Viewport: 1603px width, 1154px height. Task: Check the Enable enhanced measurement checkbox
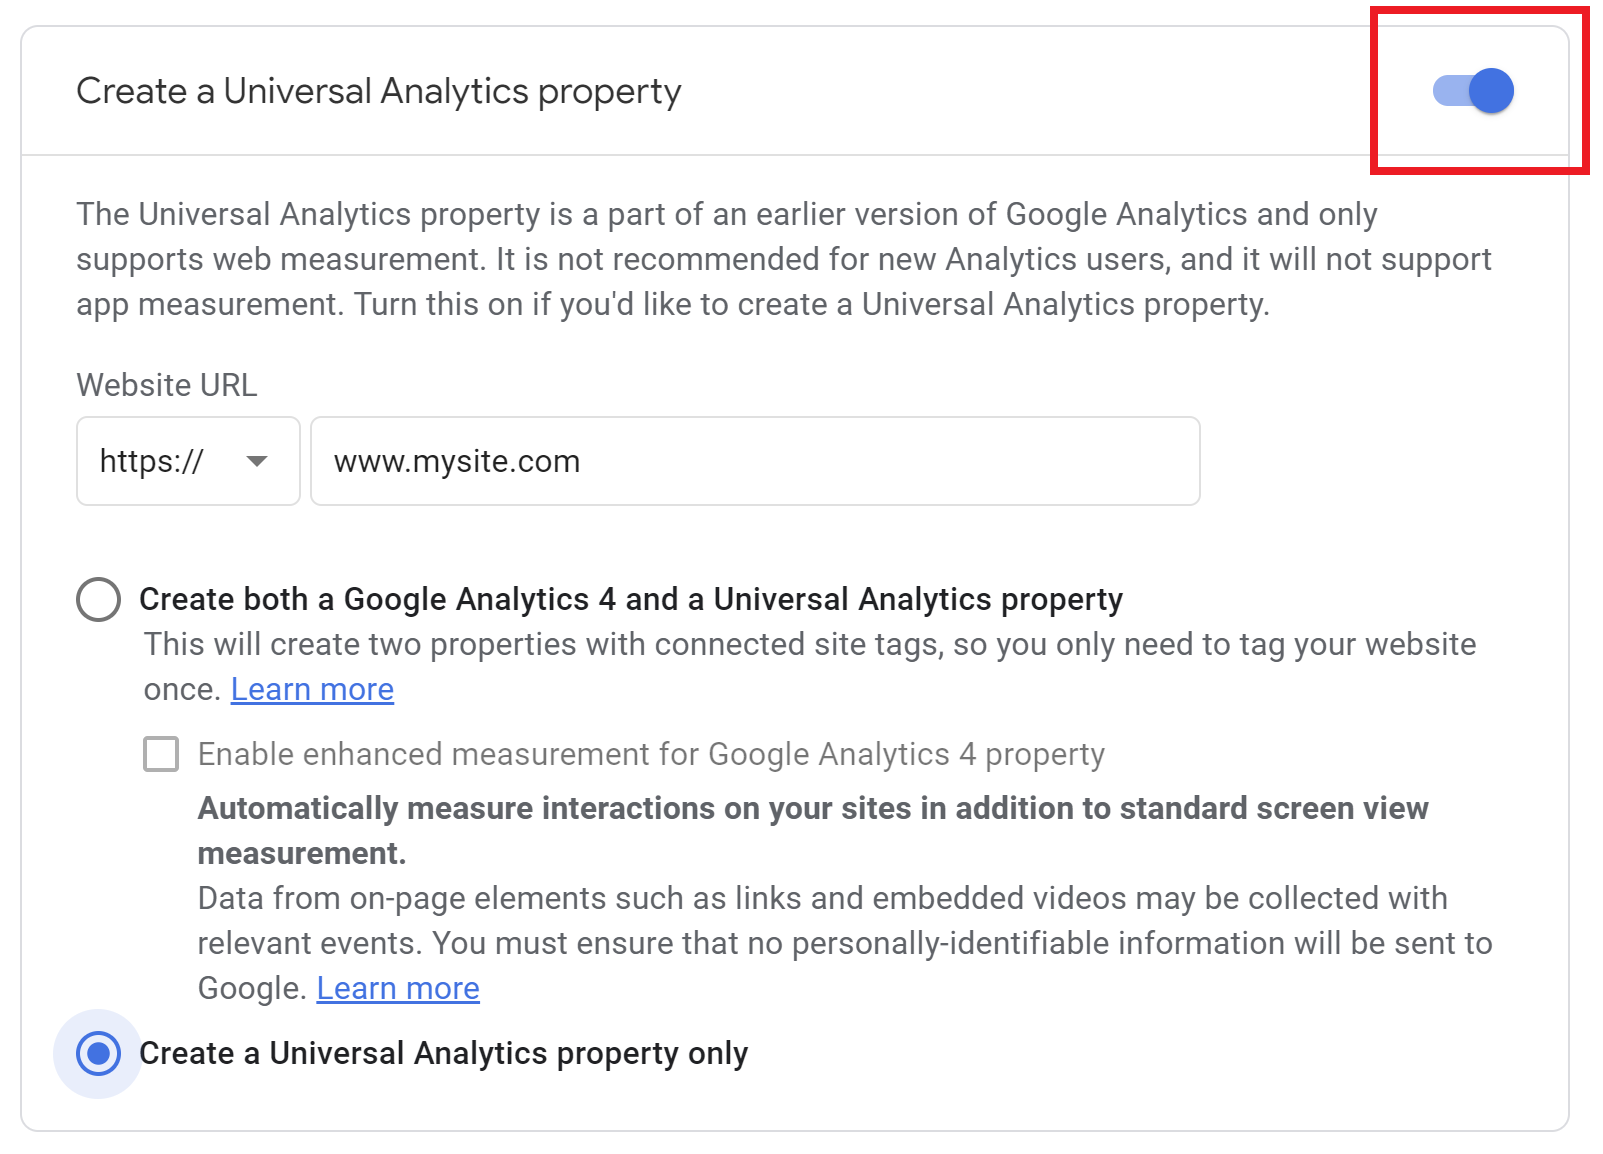(161, 754)
